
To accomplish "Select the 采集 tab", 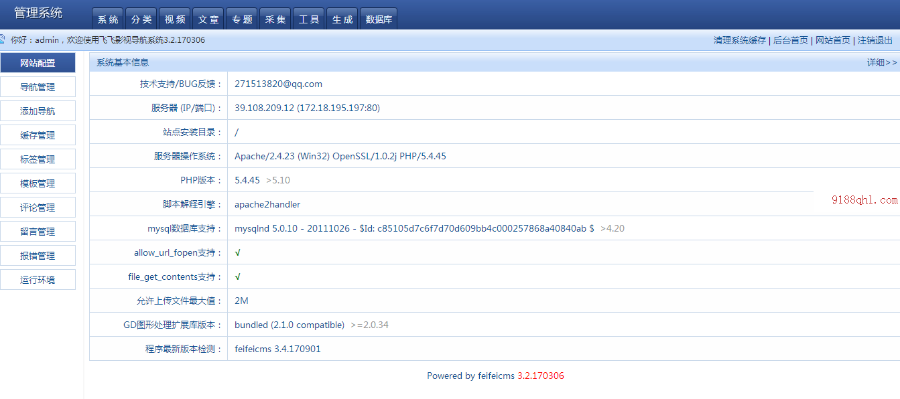I will [276, 19].
